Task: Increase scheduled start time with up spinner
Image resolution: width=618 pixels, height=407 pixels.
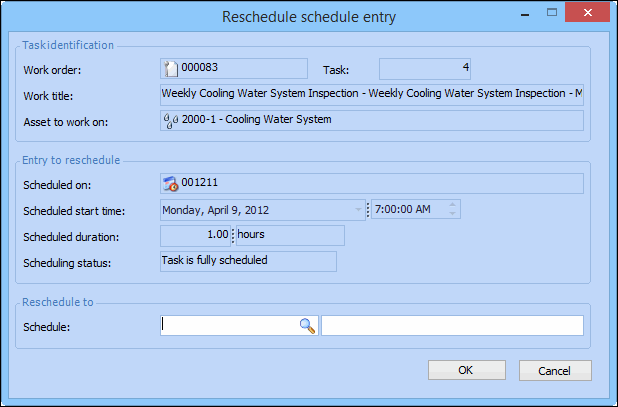Action: point(452,205)
